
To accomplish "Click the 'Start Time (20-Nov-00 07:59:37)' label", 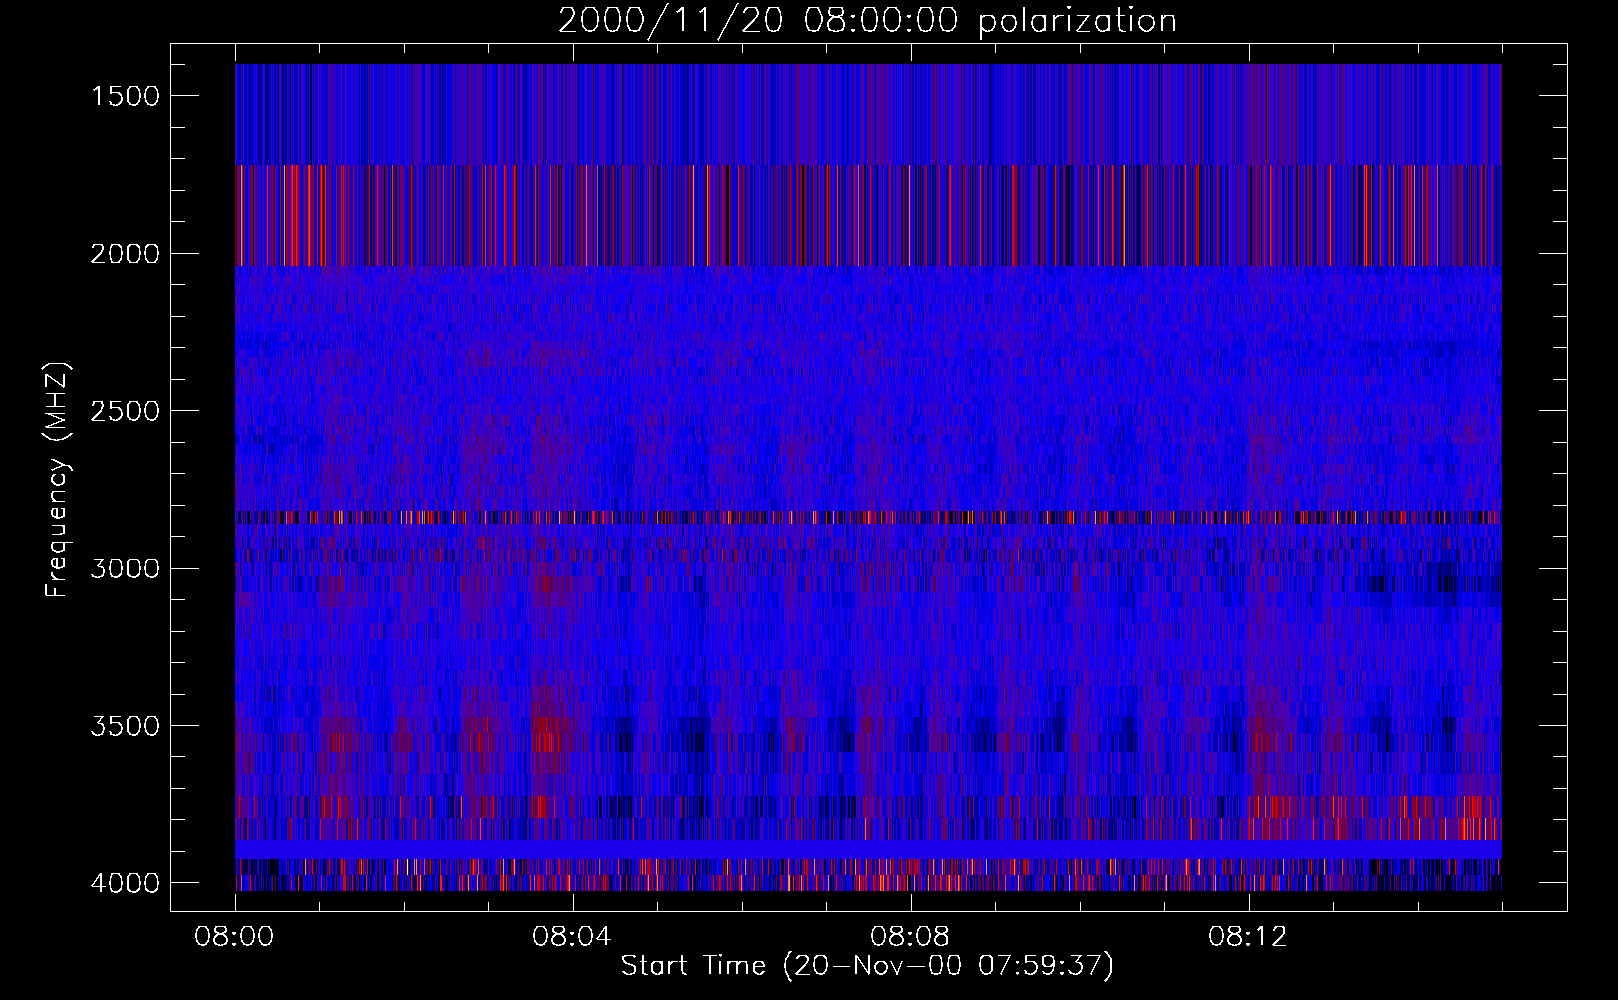I will 867,966.
